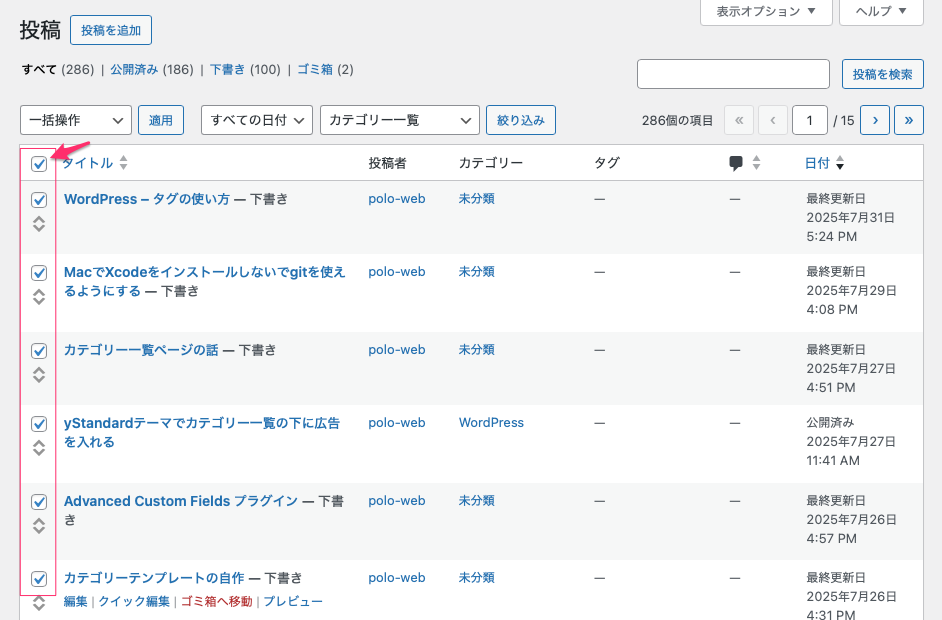Open the post カテゴリー一覧ページの話
This screenshot has width=942, height=620.
pos(141,350)
